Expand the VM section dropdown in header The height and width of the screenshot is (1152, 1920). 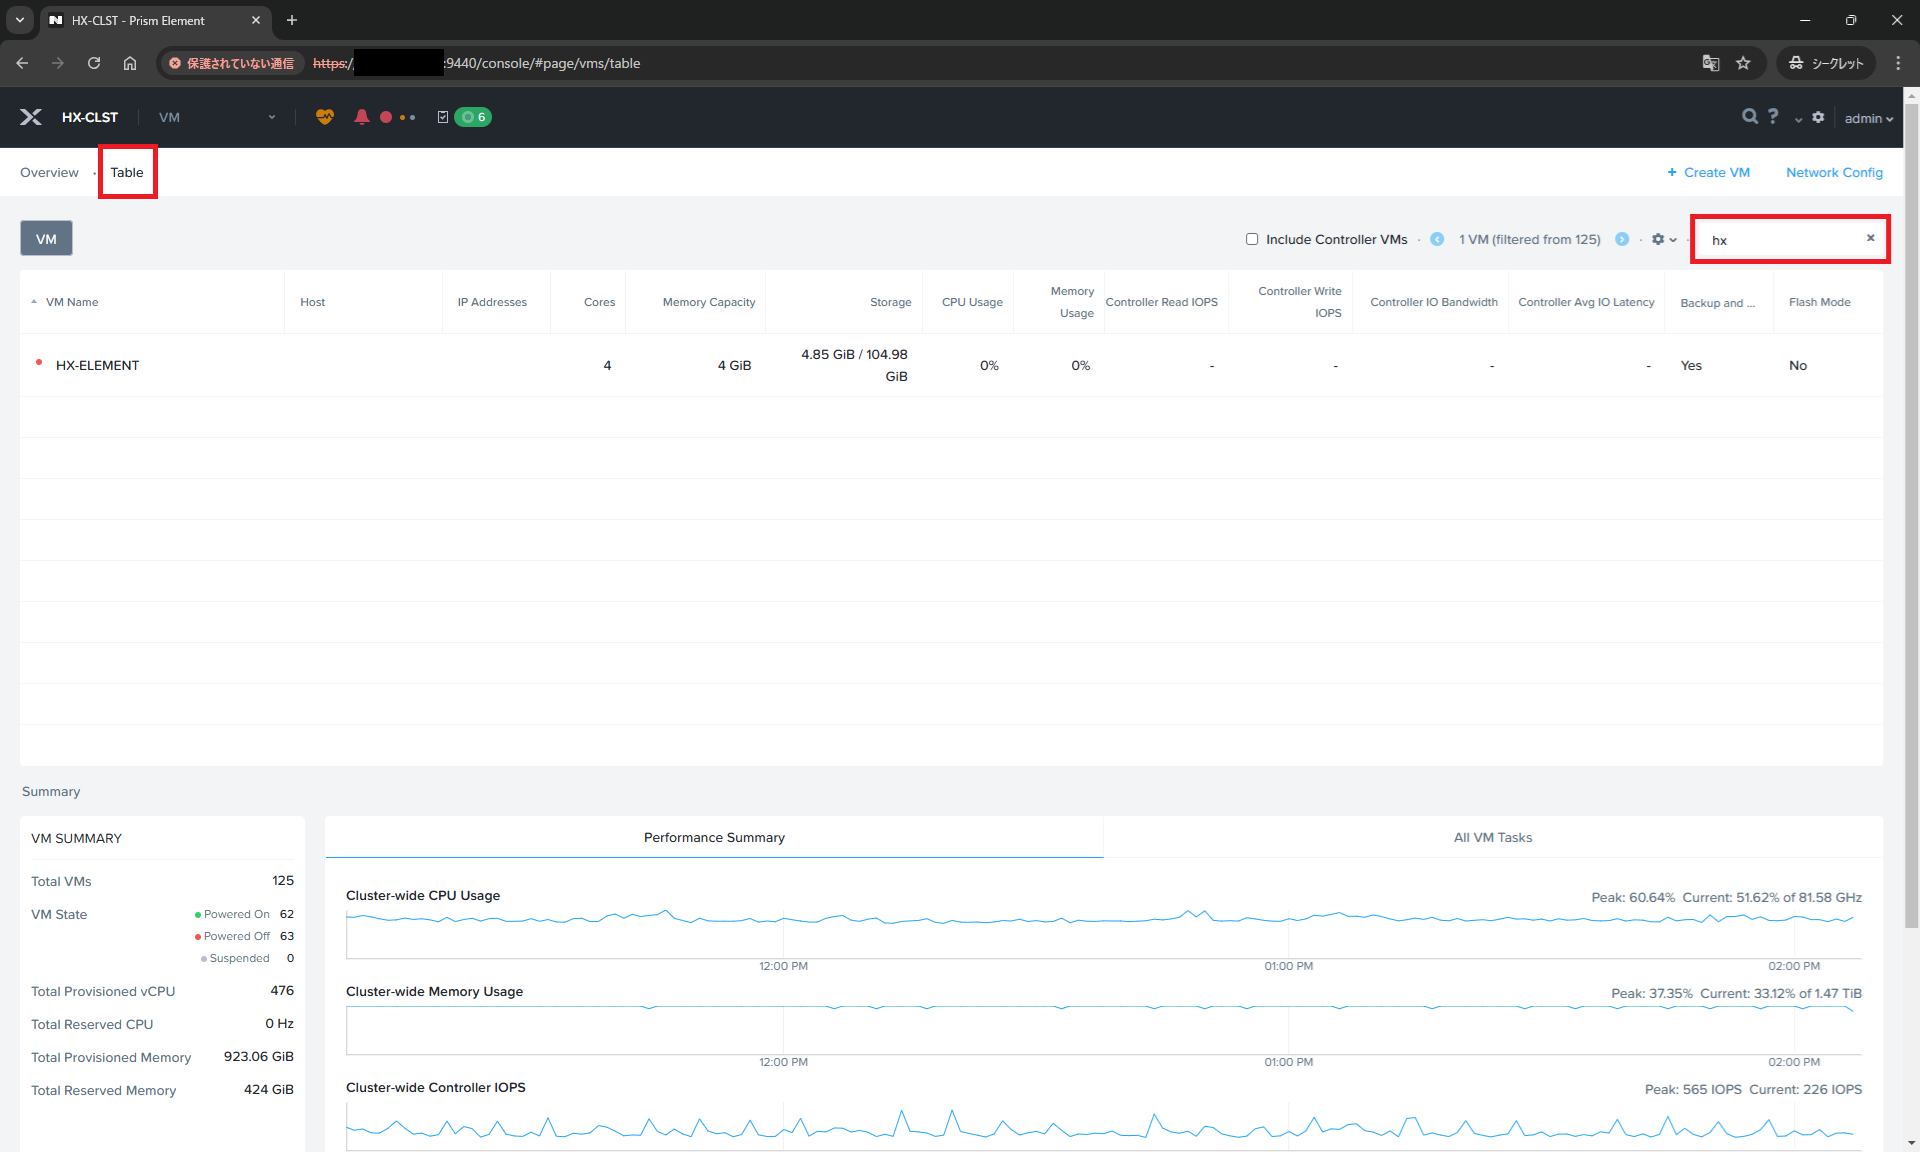click(217, 117)
